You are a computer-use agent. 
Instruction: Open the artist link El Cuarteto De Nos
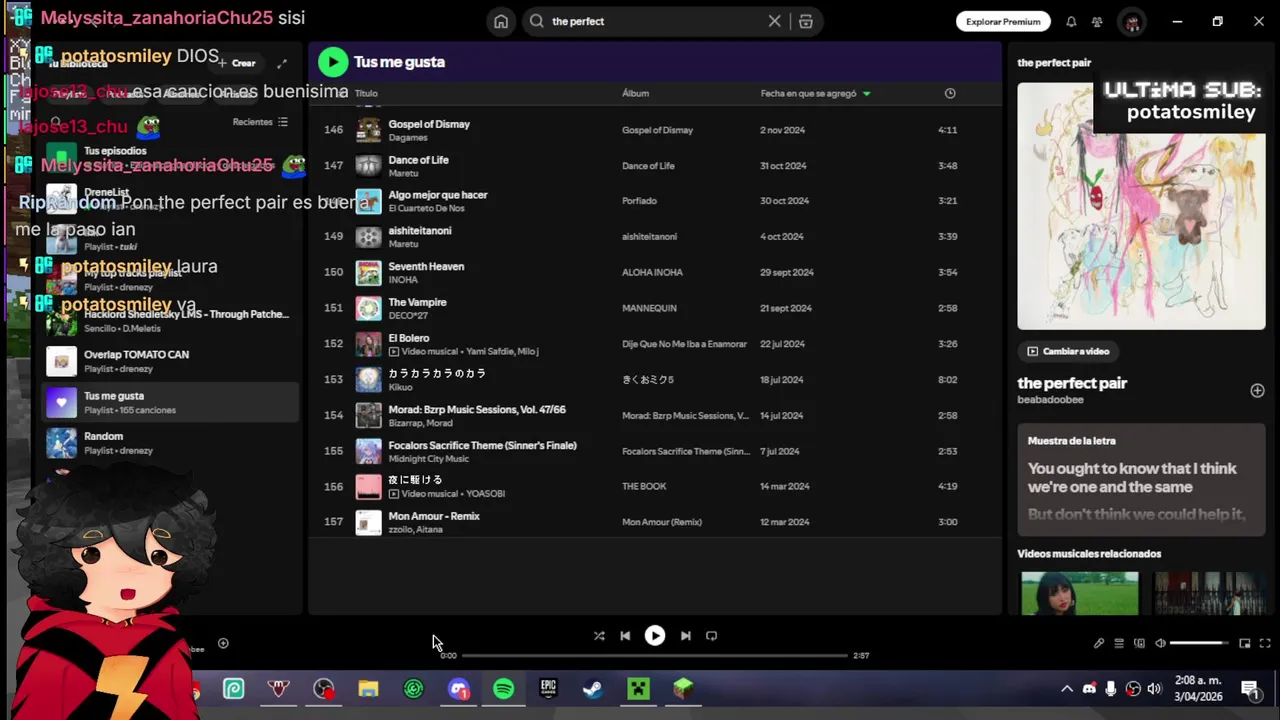point(426,208)
